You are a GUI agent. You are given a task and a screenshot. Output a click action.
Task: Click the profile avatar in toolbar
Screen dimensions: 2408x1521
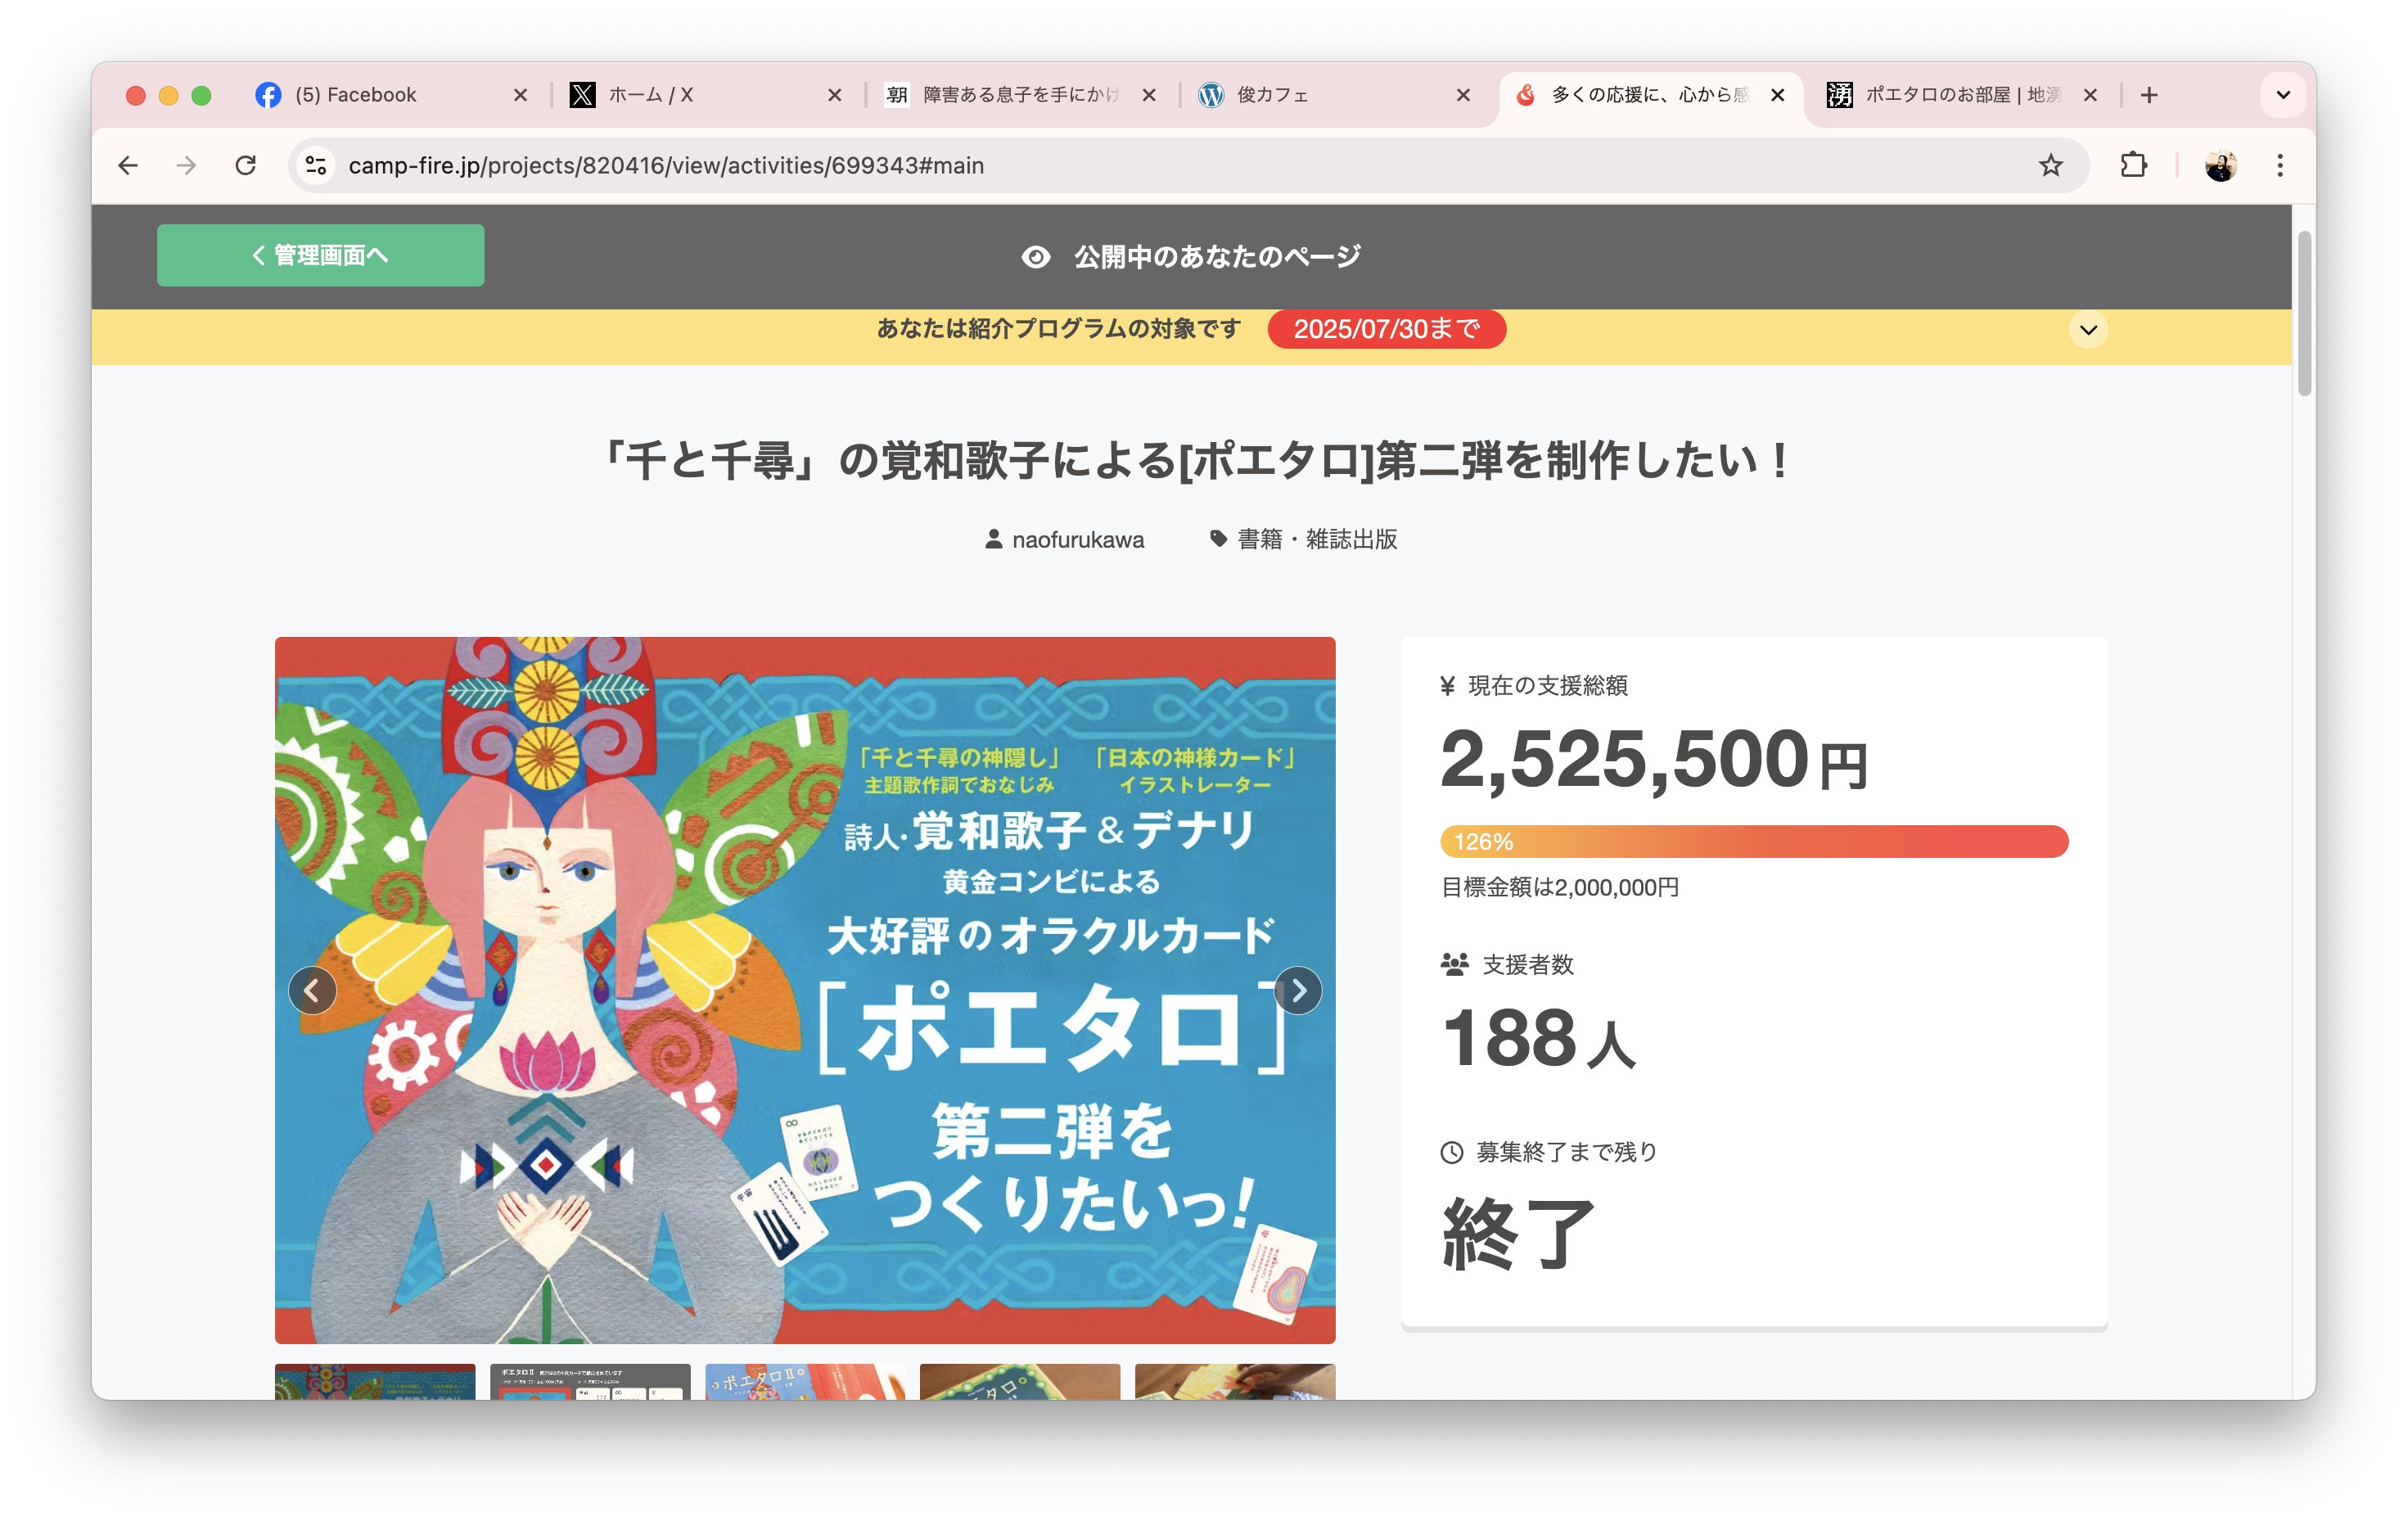[2220, 165]
